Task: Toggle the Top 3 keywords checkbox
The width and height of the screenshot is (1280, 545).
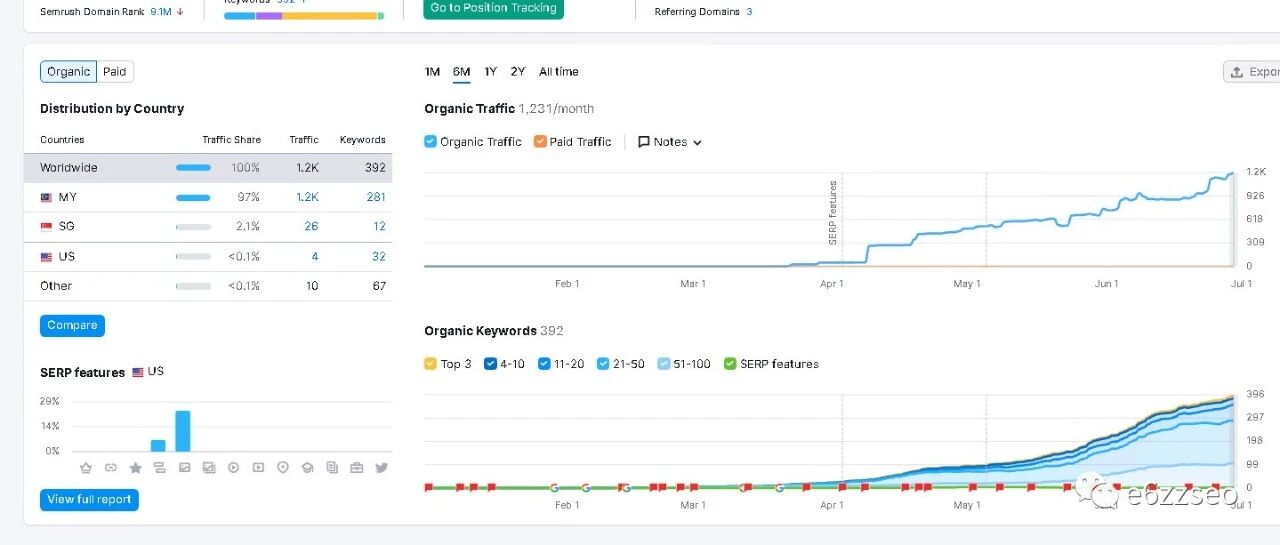Action: pyautogui.click(x=430, y=364)
